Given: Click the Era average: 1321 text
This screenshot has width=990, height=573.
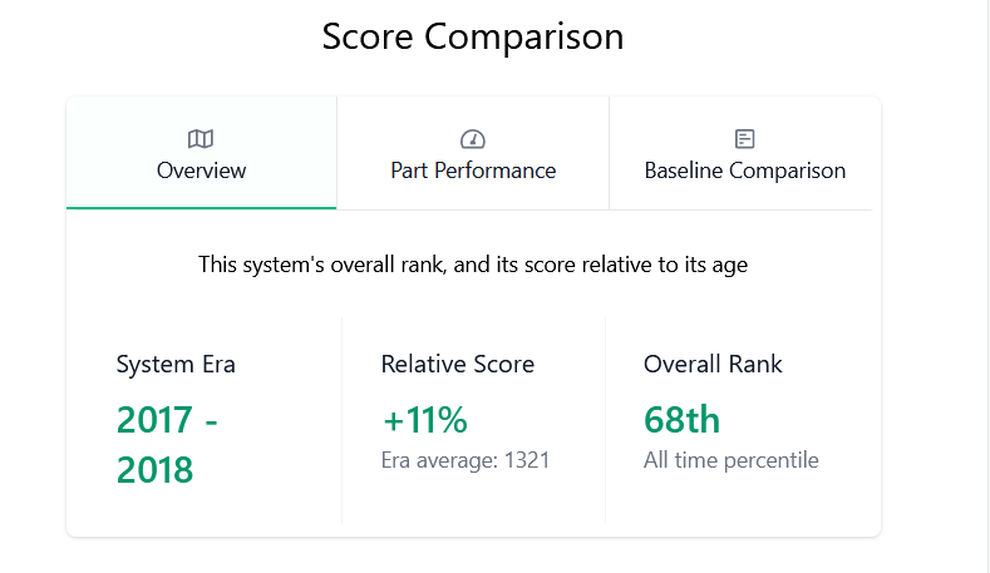Looking at the screenshot, I should coord(465,460).
